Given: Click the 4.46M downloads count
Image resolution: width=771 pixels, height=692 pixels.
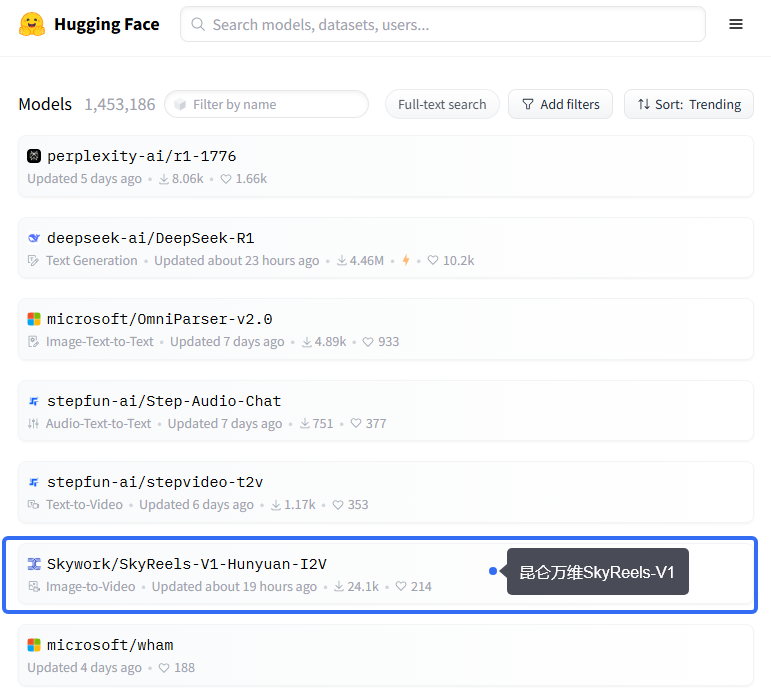Looking at the screenshot, I should tap(367, 261).
